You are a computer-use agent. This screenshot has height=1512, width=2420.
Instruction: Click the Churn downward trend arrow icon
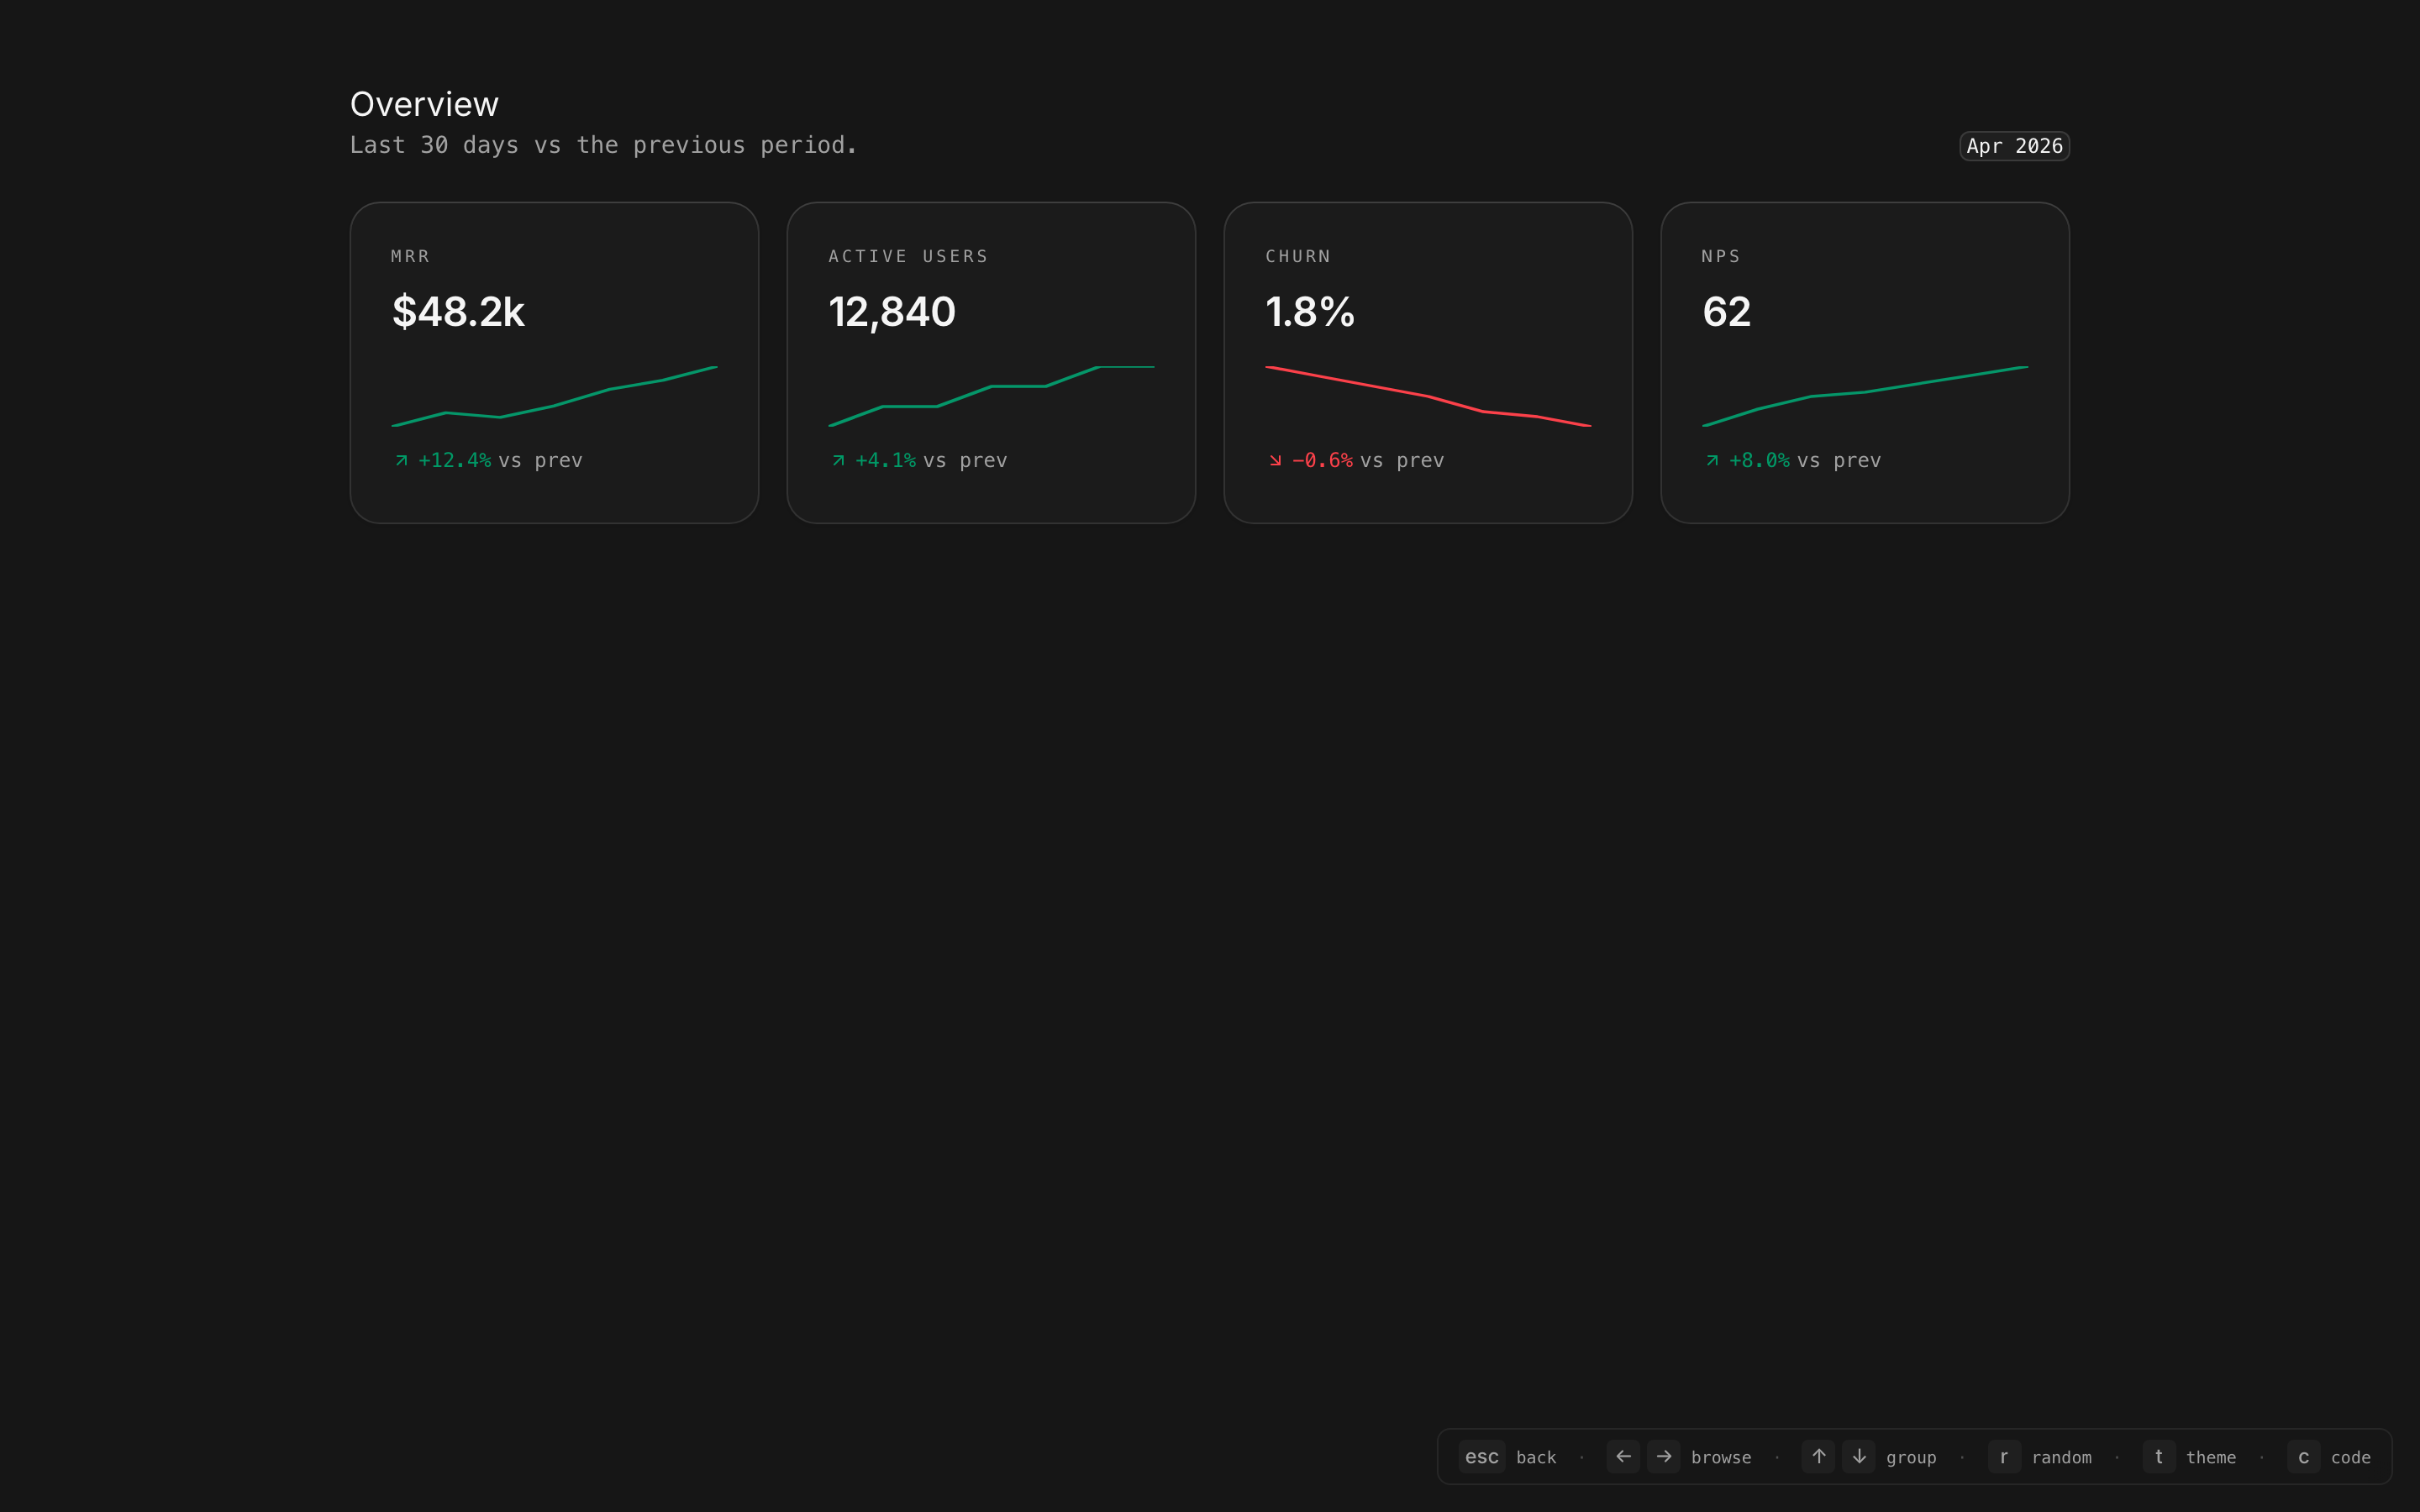coord(1275,461)
